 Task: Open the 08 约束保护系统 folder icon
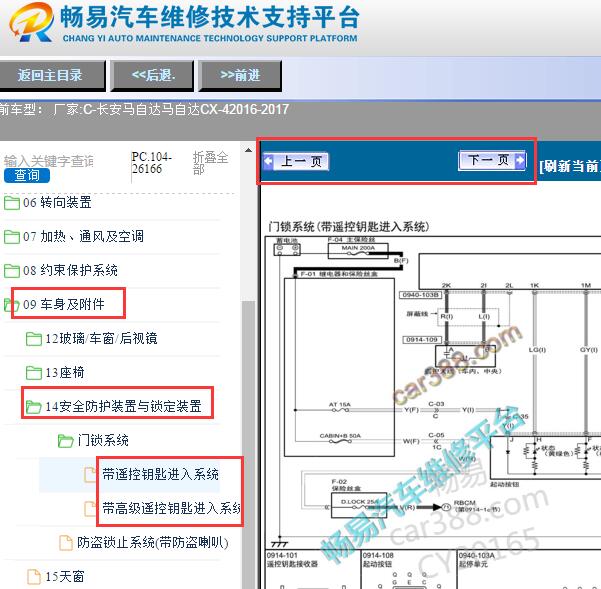(x=11, y=271)
